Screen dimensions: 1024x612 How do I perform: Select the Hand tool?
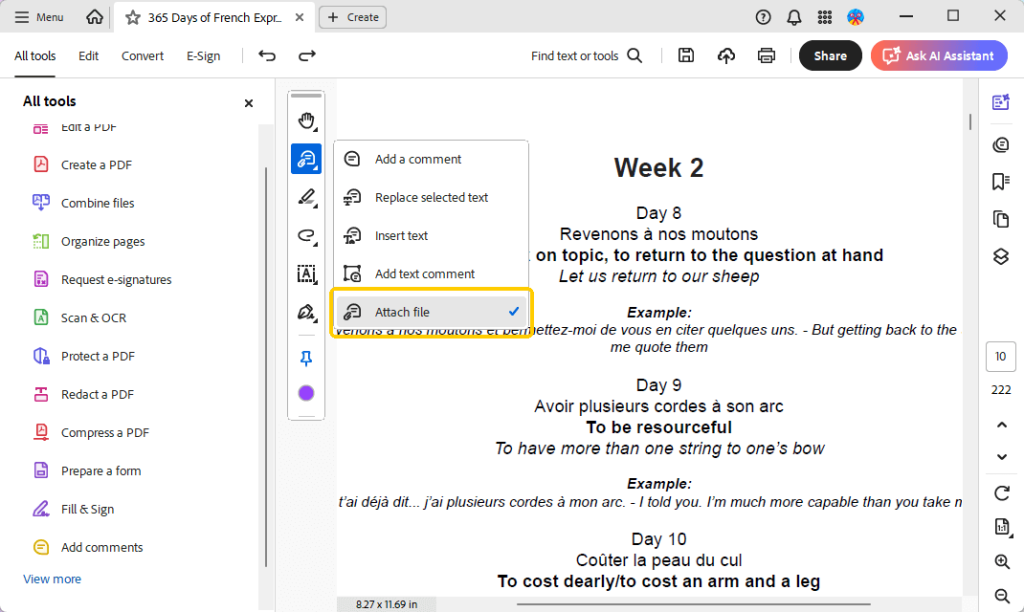[306, 117]
